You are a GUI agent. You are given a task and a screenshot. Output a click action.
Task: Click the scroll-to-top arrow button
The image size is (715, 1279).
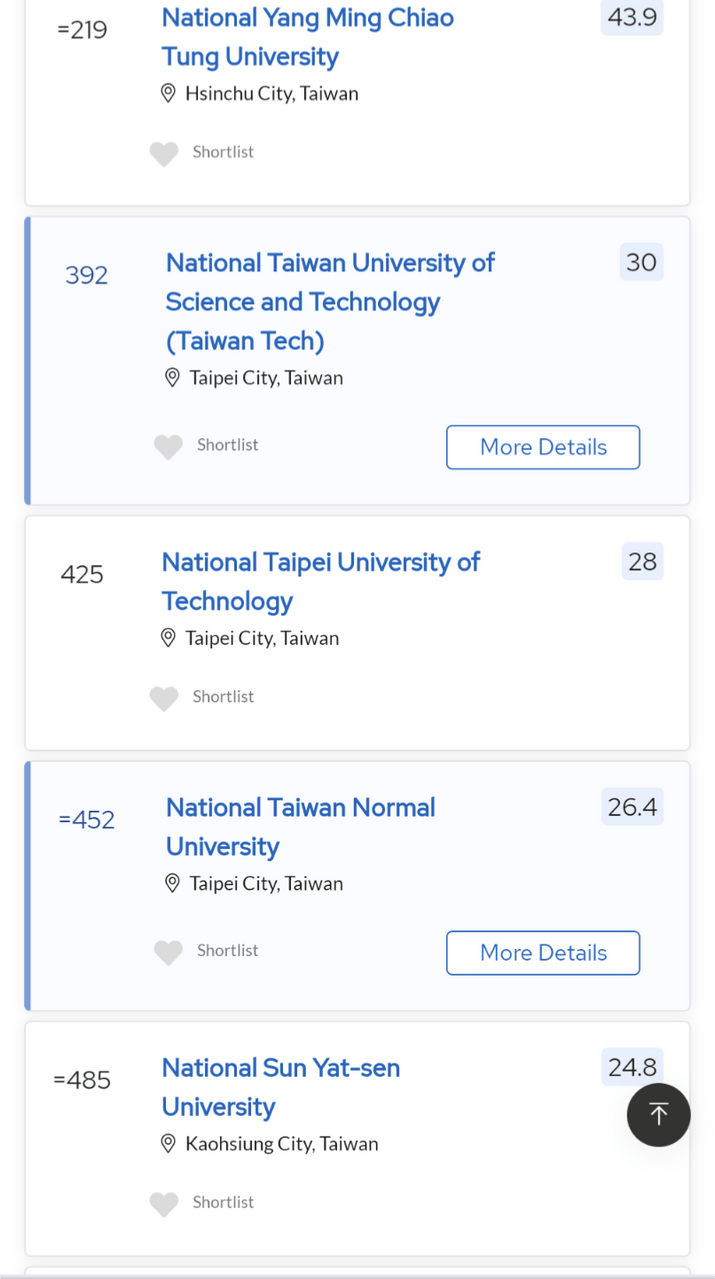coord(658,1114)
